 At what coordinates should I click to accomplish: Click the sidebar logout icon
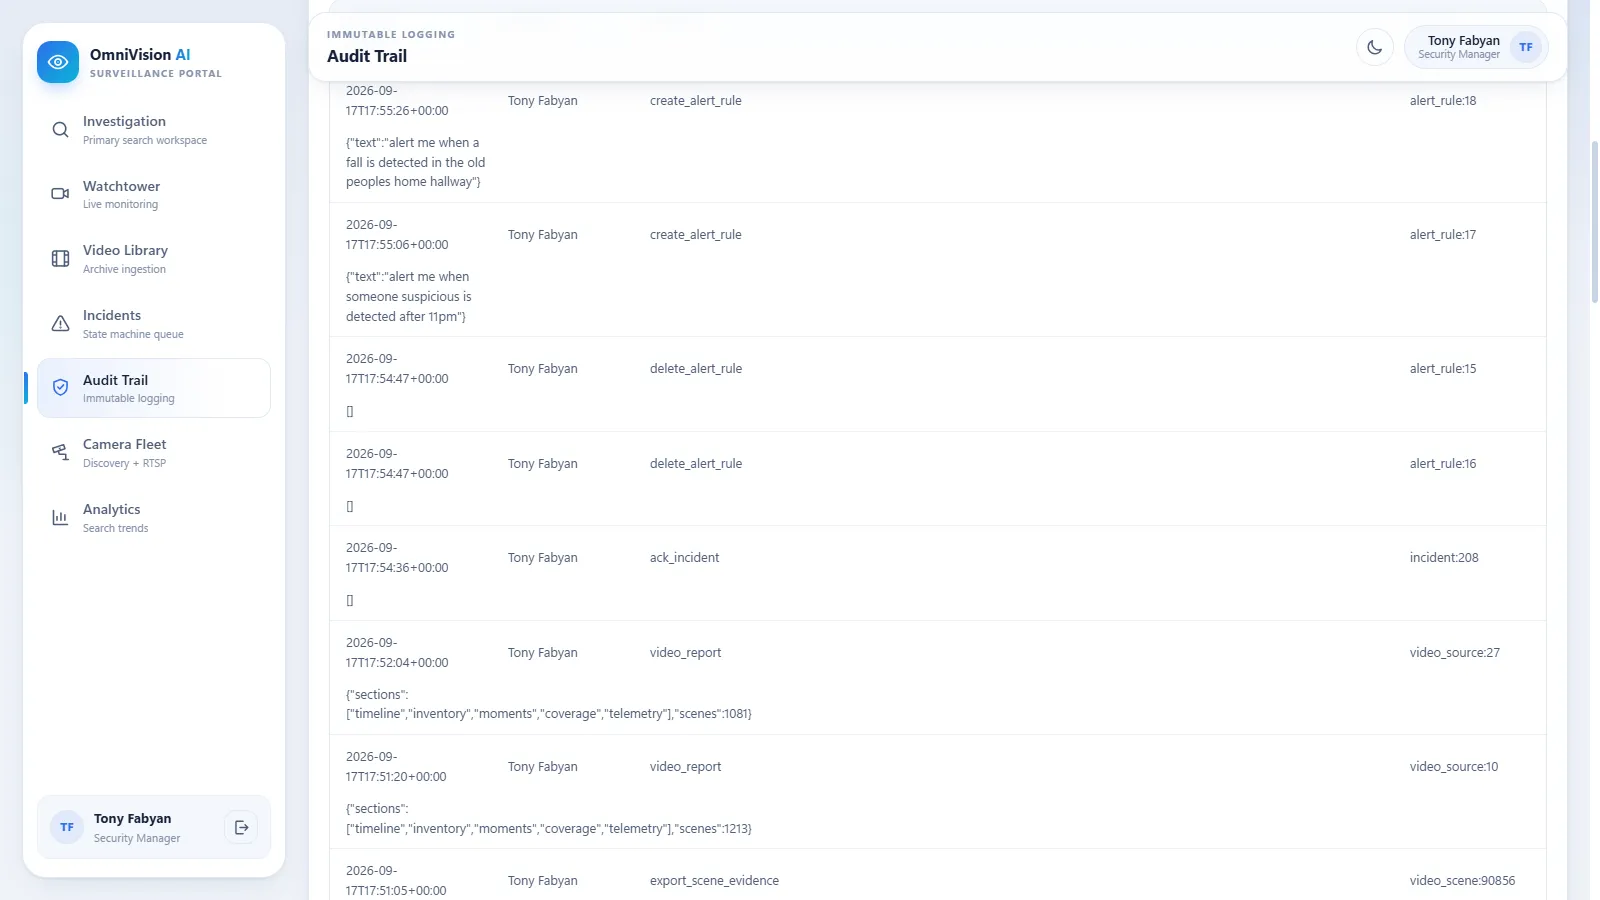pos(241,827)
